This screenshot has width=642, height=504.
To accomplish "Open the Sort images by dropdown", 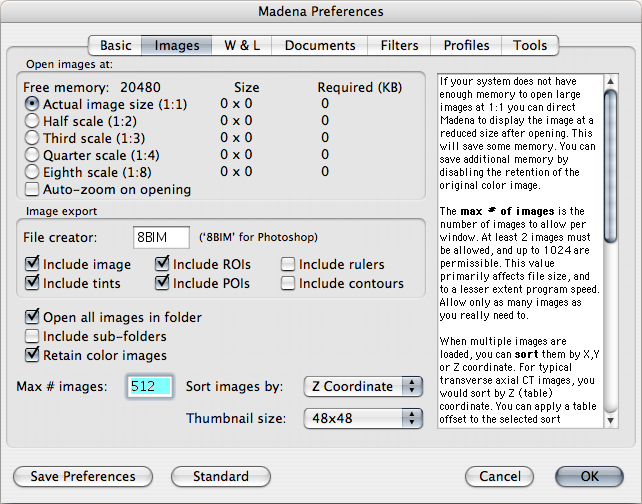I will point(363,386).
